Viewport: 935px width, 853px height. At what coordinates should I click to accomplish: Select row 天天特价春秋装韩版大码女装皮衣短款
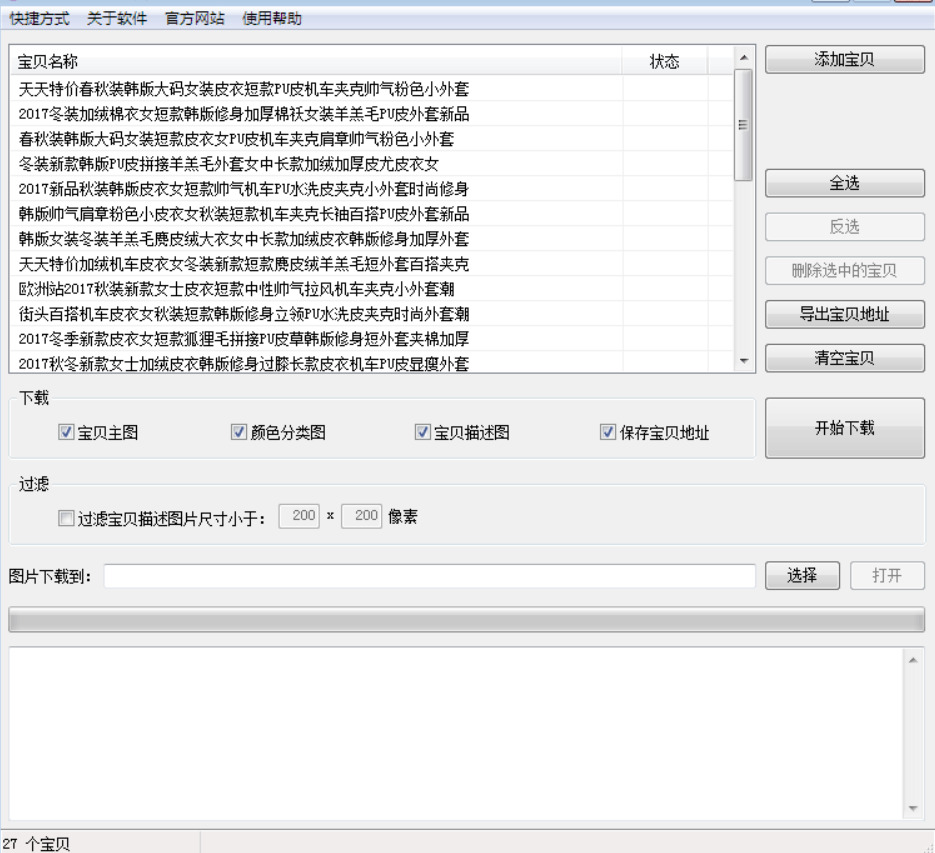pyautogui.click(x=371, y=89)
